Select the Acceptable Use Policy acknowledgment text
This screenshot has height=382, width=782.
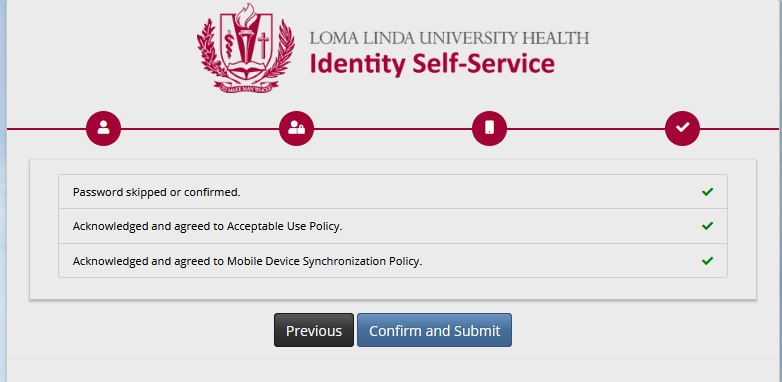[207, 226]
